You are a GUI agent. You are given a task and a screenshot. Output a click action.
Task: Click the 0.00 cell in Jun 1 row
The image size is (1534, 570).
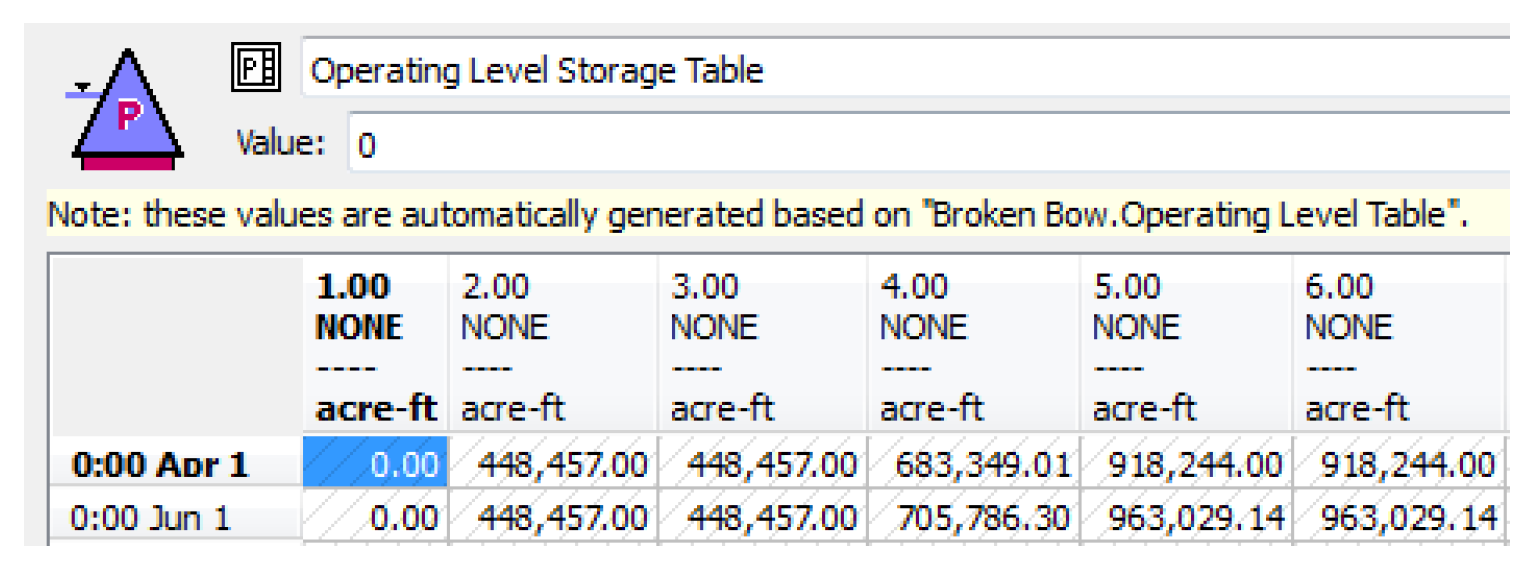point(375,518)
